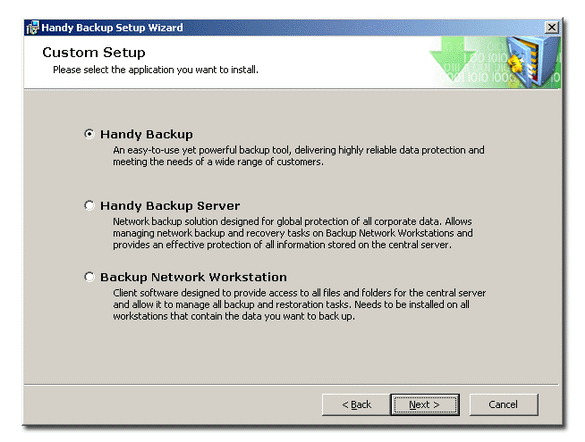The width and height of the screenshot is (585, 442).
Task: Select the Backup Network Workstation radio button
Action: point(89,277)
